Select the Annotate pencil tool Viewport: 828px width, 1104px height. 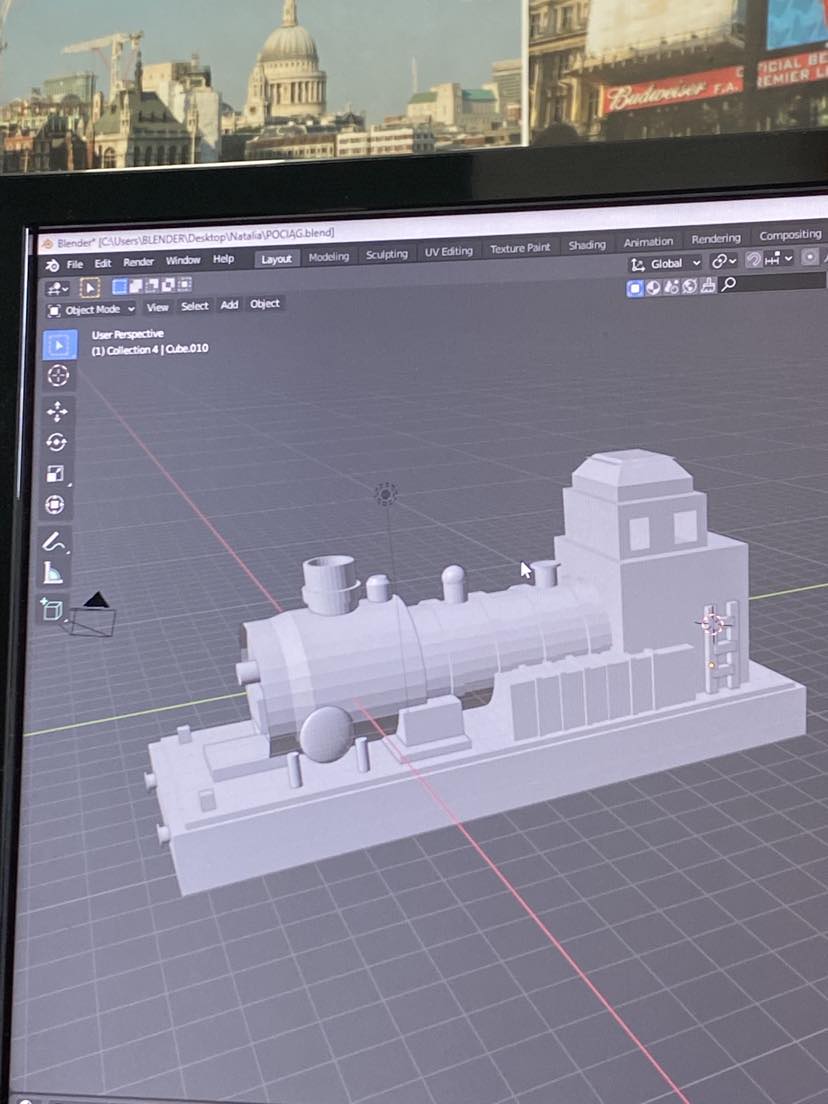coord(54,541)
